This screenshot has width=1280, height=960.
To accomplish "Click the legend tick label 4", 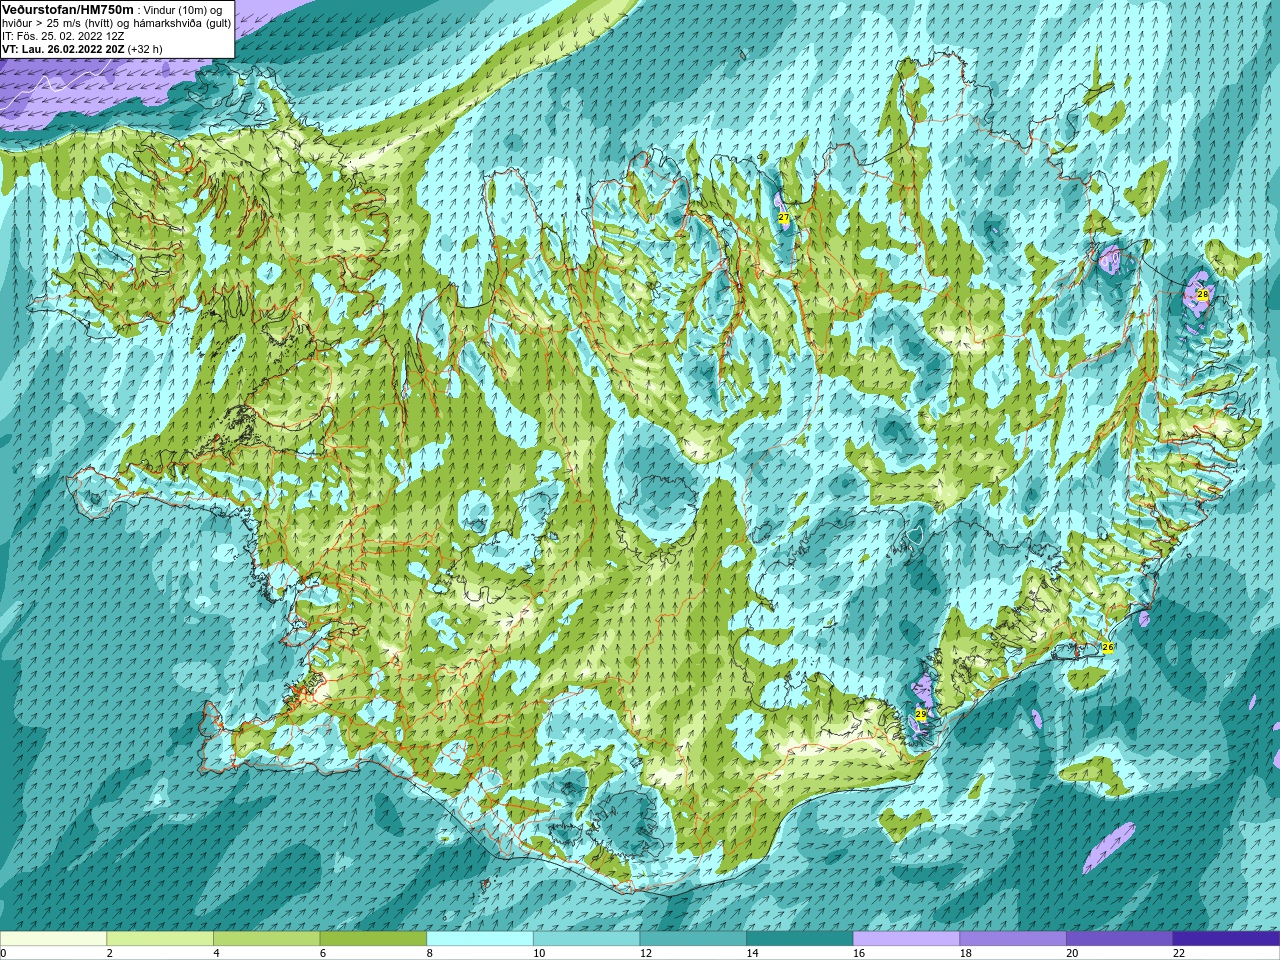I will coord(216,953).
